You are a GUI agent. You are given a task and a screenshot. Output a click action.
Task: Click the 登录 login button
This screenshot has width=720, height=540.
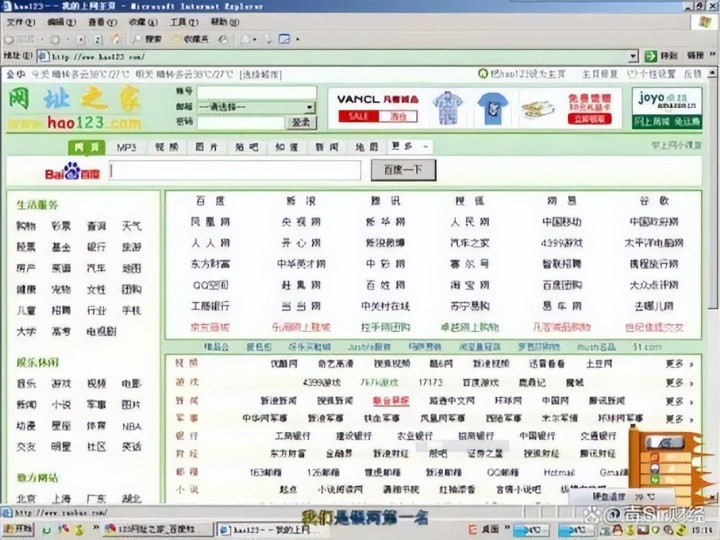pyautogui.click(x=301, y=122)
